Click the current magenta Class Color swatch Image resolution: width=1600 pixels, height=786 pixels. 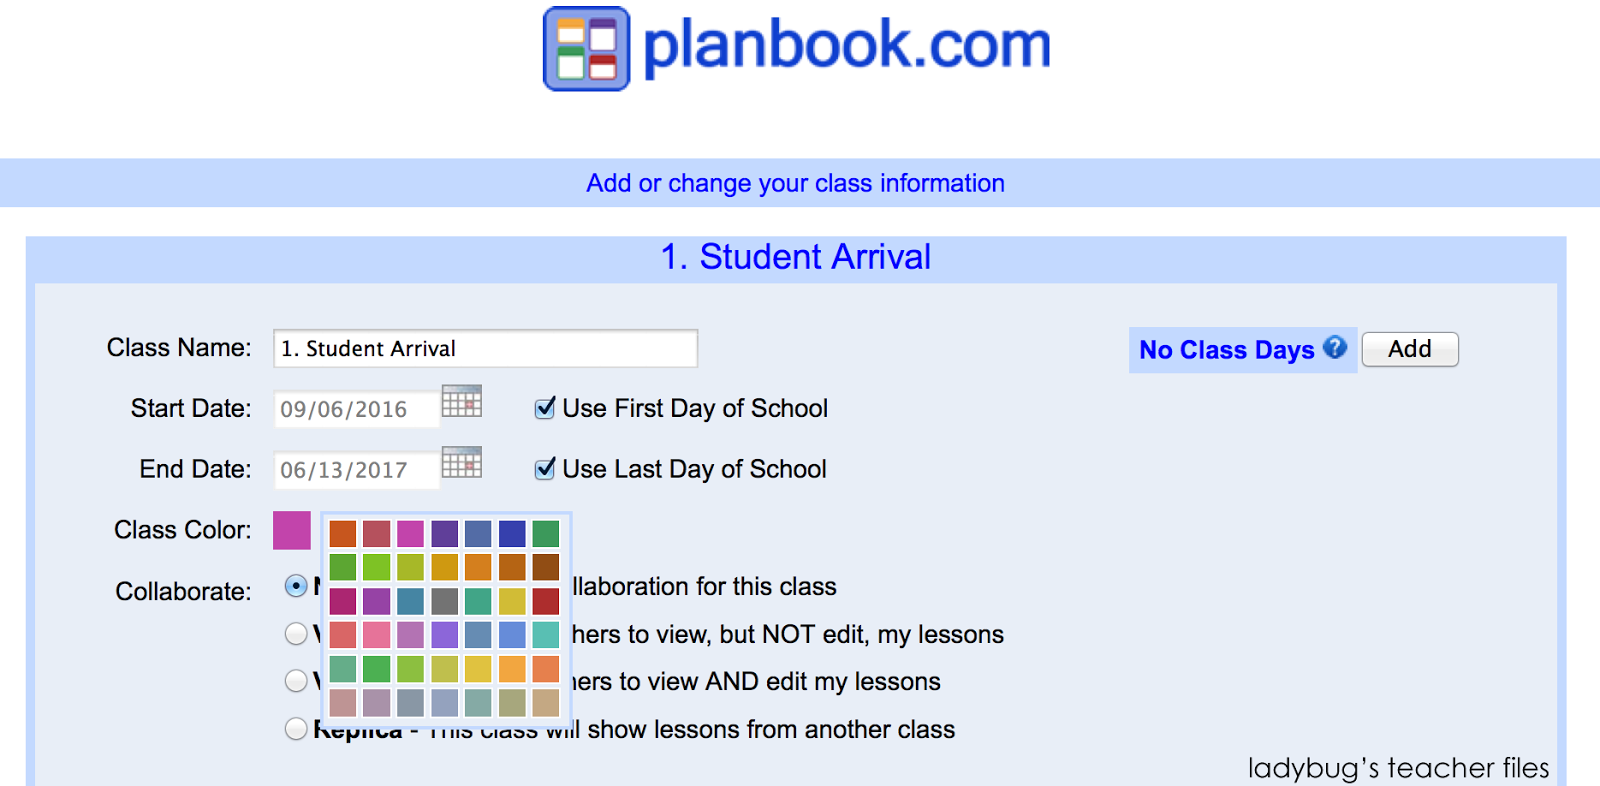pyautogui.click(x=291, y=530)
